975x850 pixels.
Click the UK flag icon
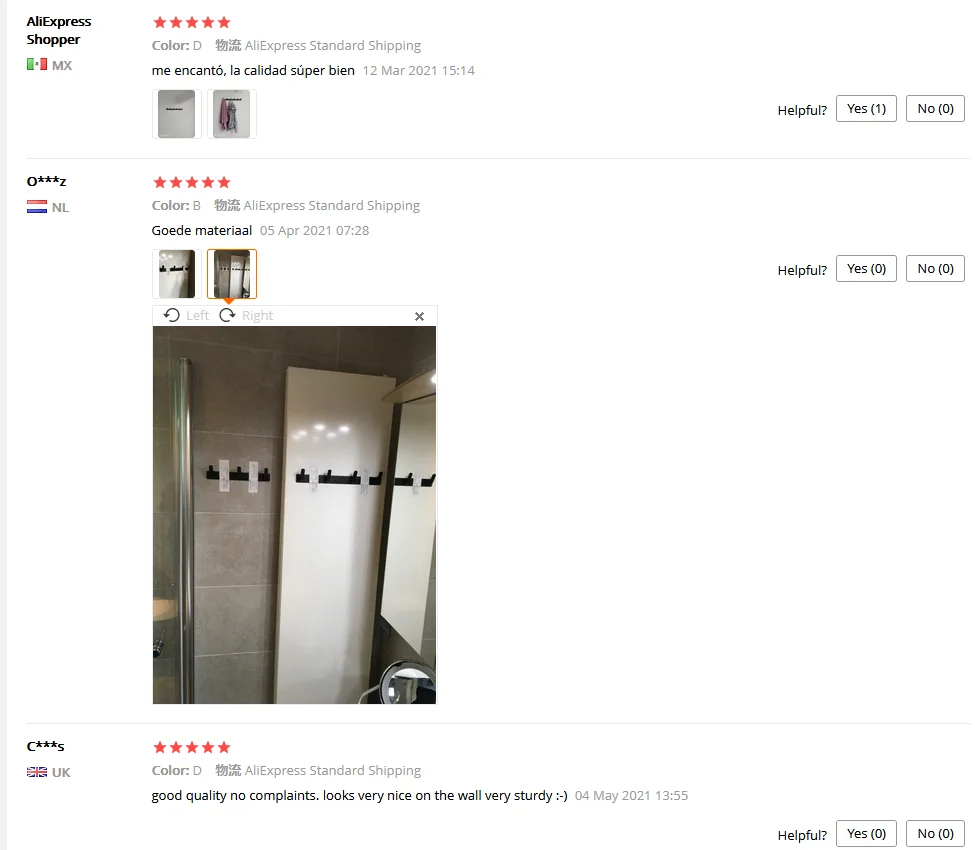[37, 772]
